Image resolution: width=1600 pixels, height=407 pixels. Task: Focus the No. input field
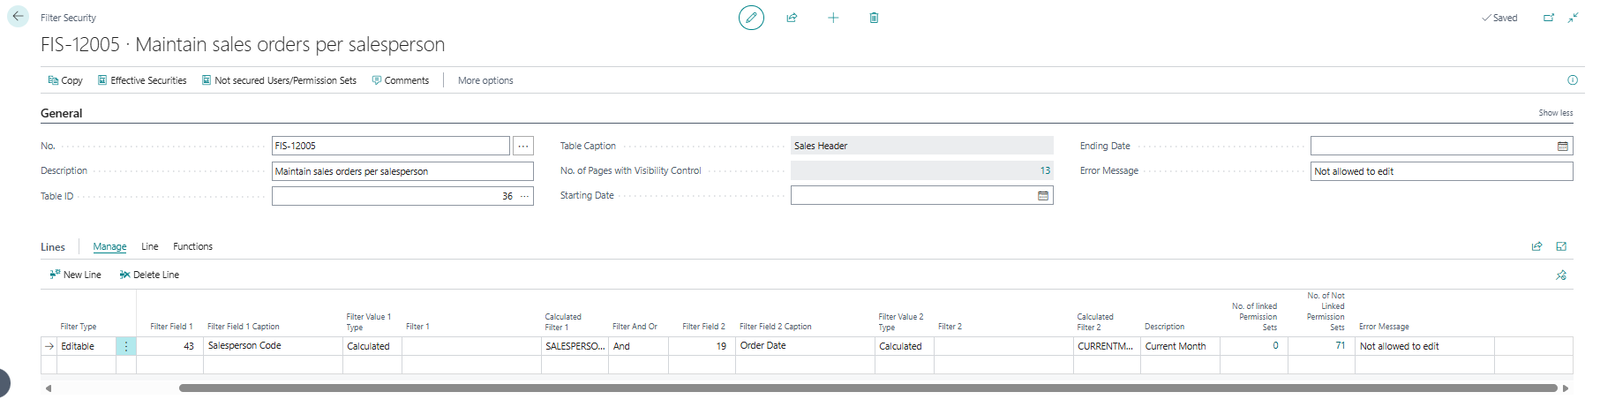click(x=390, y=146)
